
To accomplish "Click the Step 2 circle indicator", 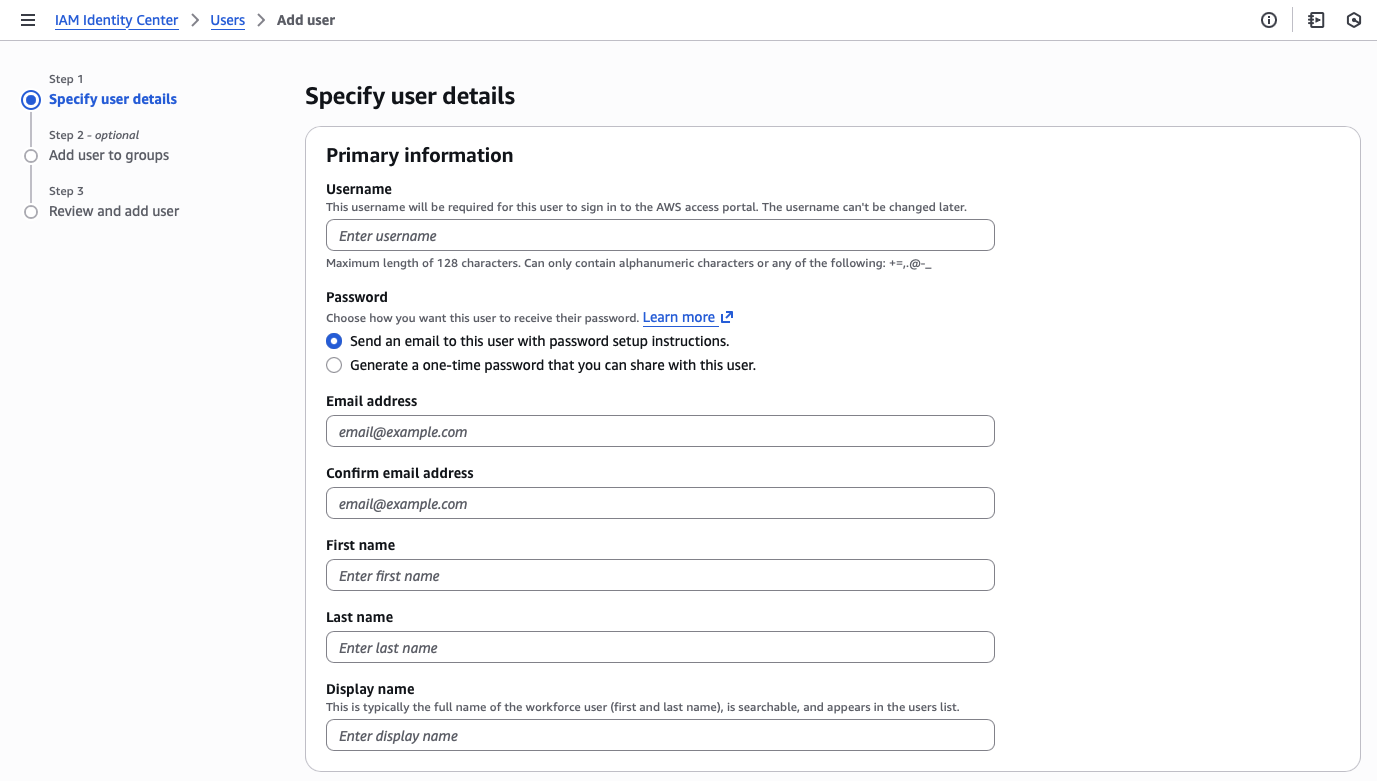I will point(30,155).
